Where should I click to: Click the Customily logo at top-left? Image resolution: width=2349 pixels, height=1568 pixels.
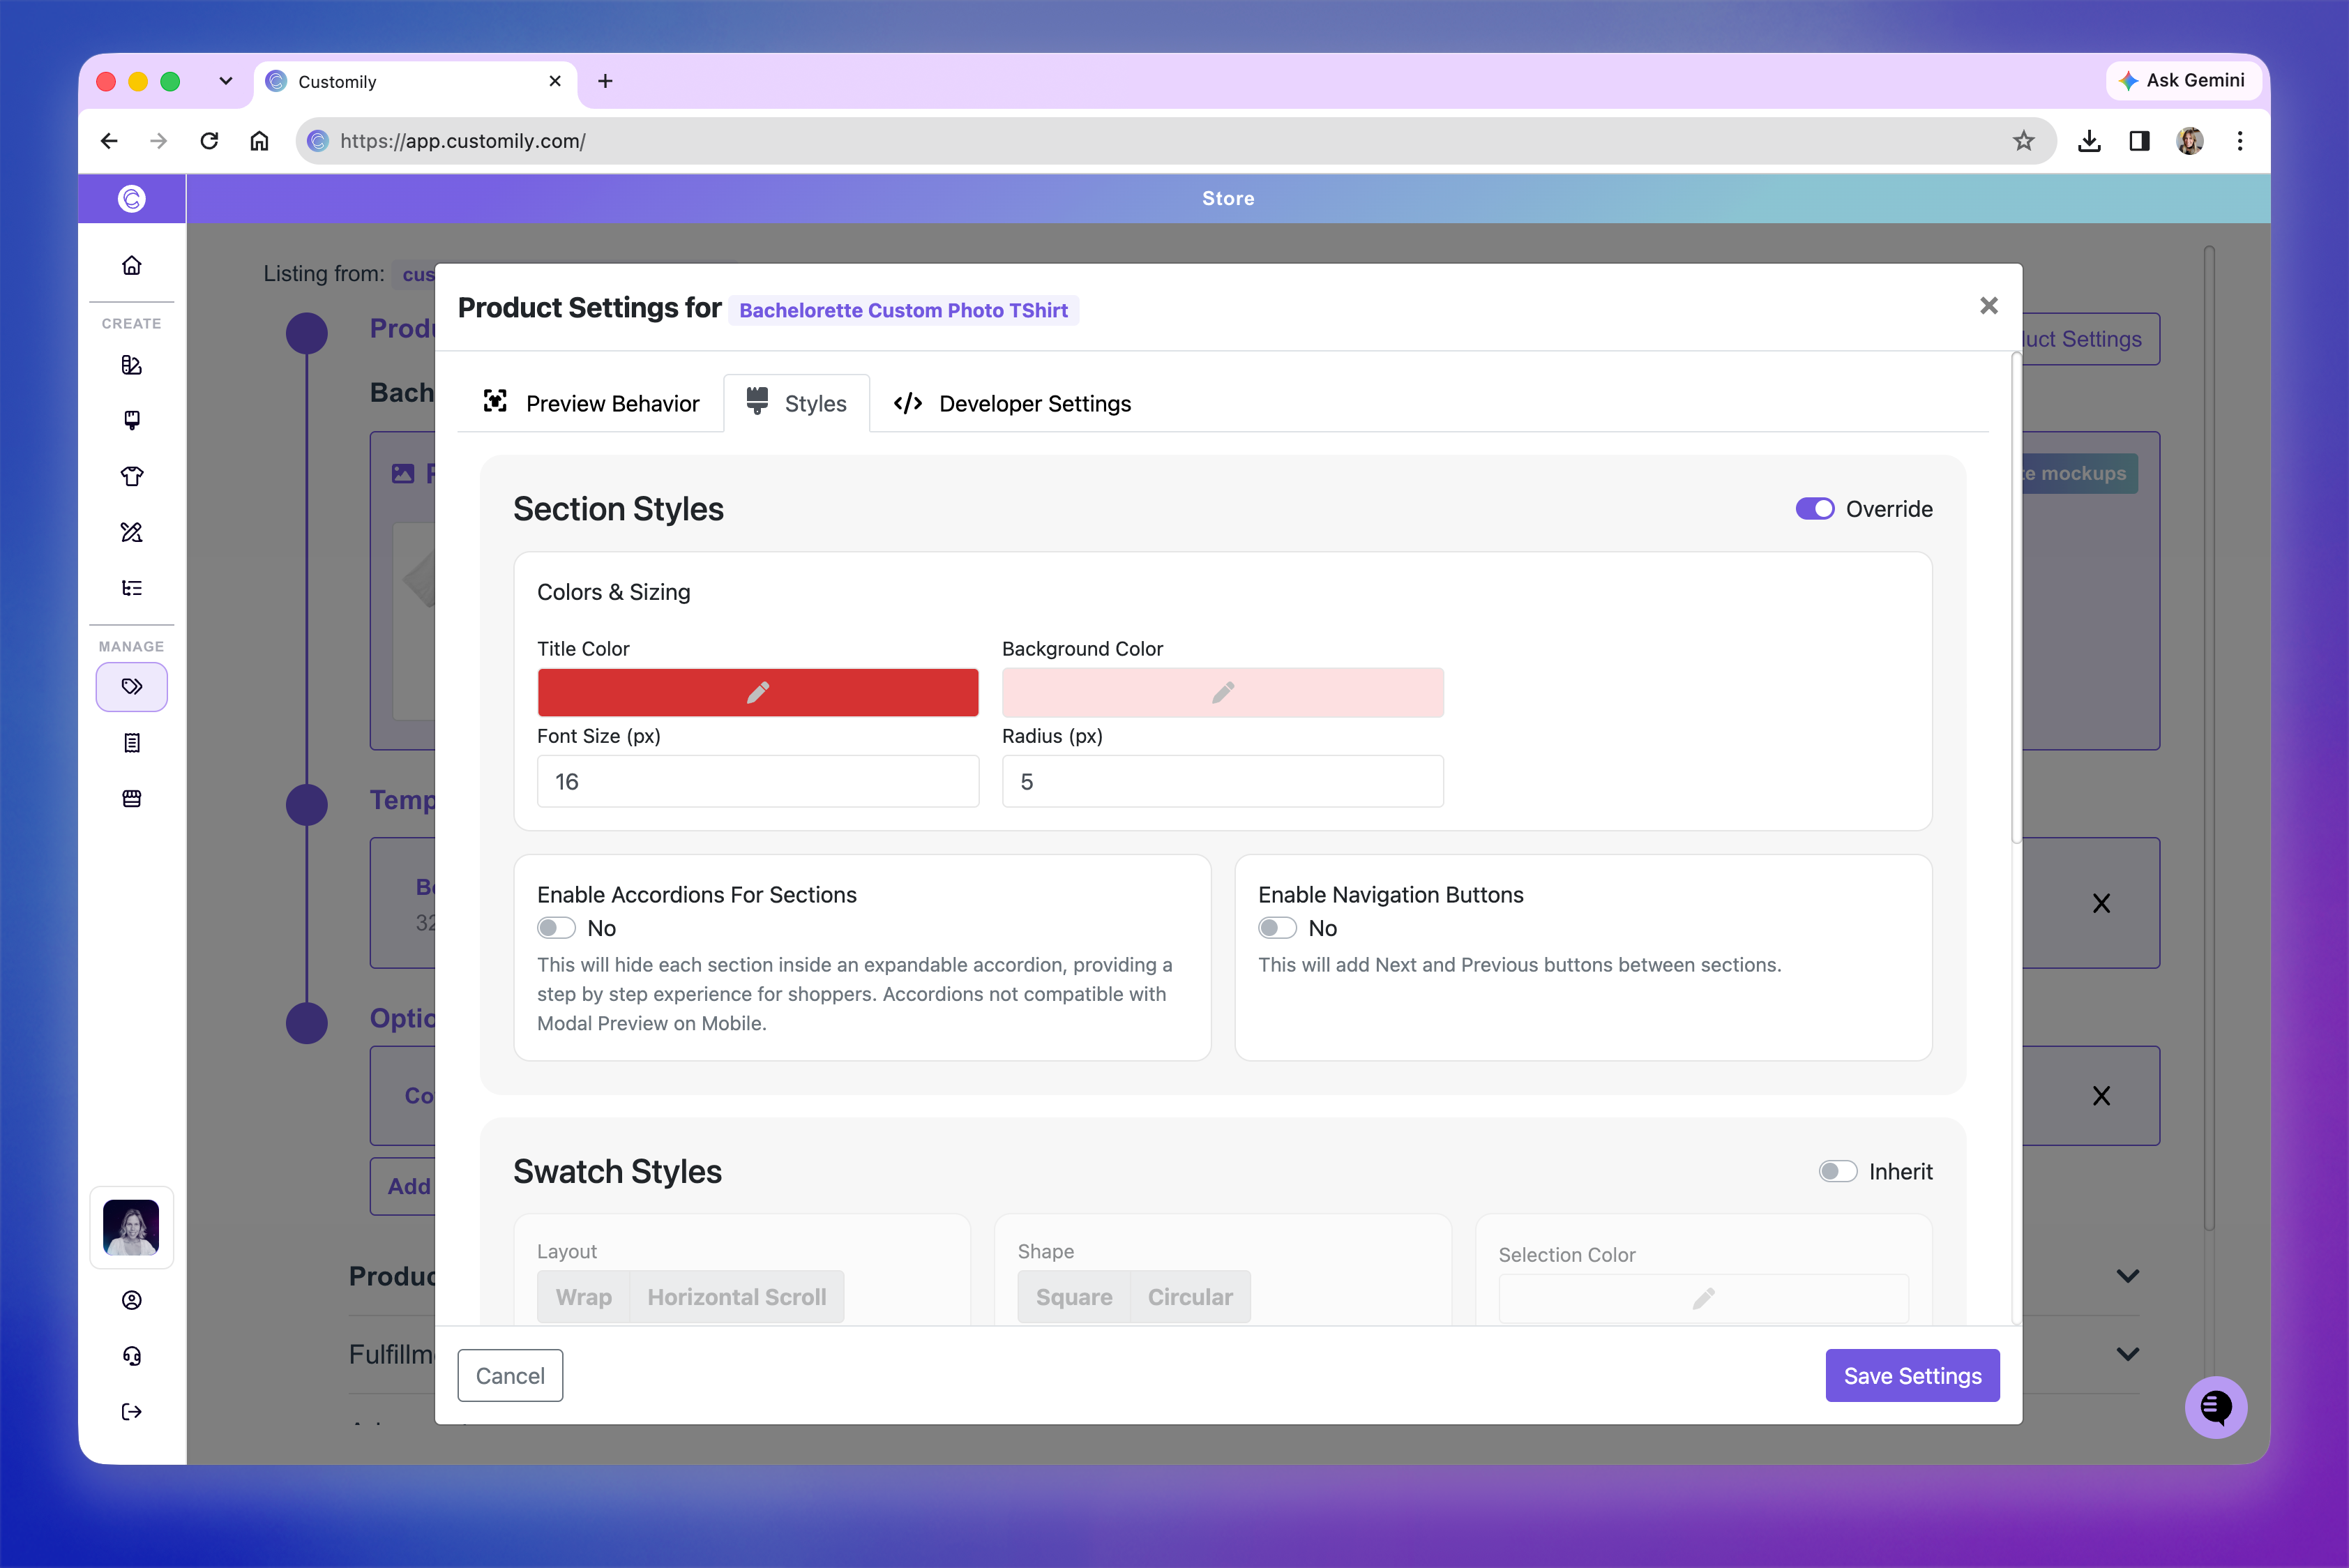click(x=131, y=198)
